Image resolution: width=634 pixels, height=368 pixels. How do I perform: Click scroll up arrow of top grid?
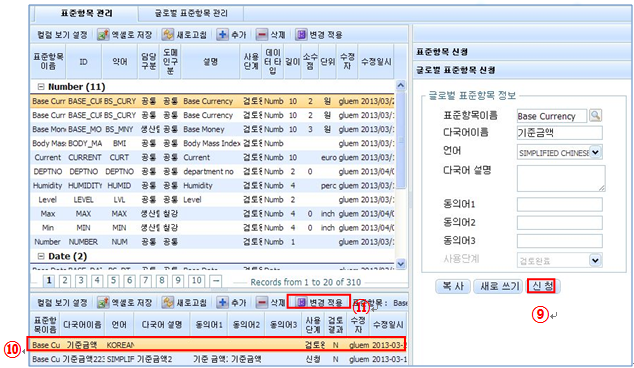click(400, 85)
